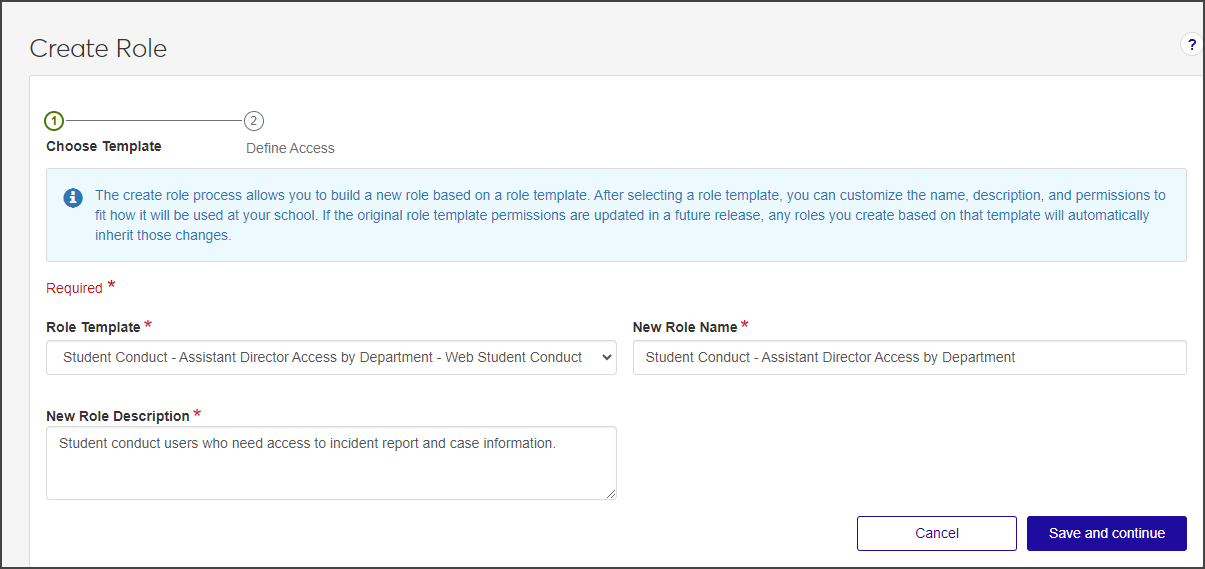
Task: Select the step 1 circle indicator
Action: (54, 121)
